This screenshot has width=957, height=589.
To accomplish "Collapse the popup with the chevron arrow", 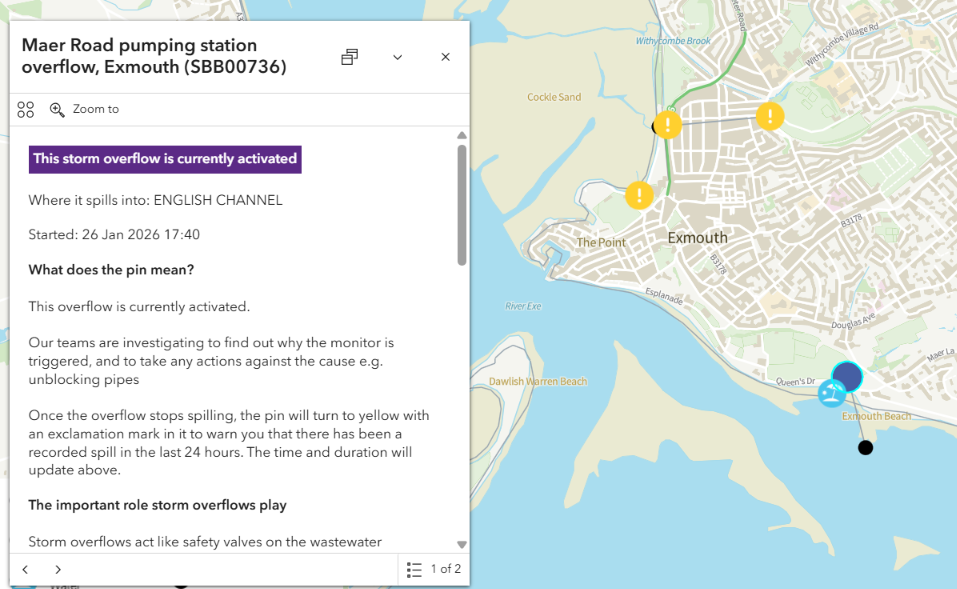I will pyautogui.click(x=397, y=57).
